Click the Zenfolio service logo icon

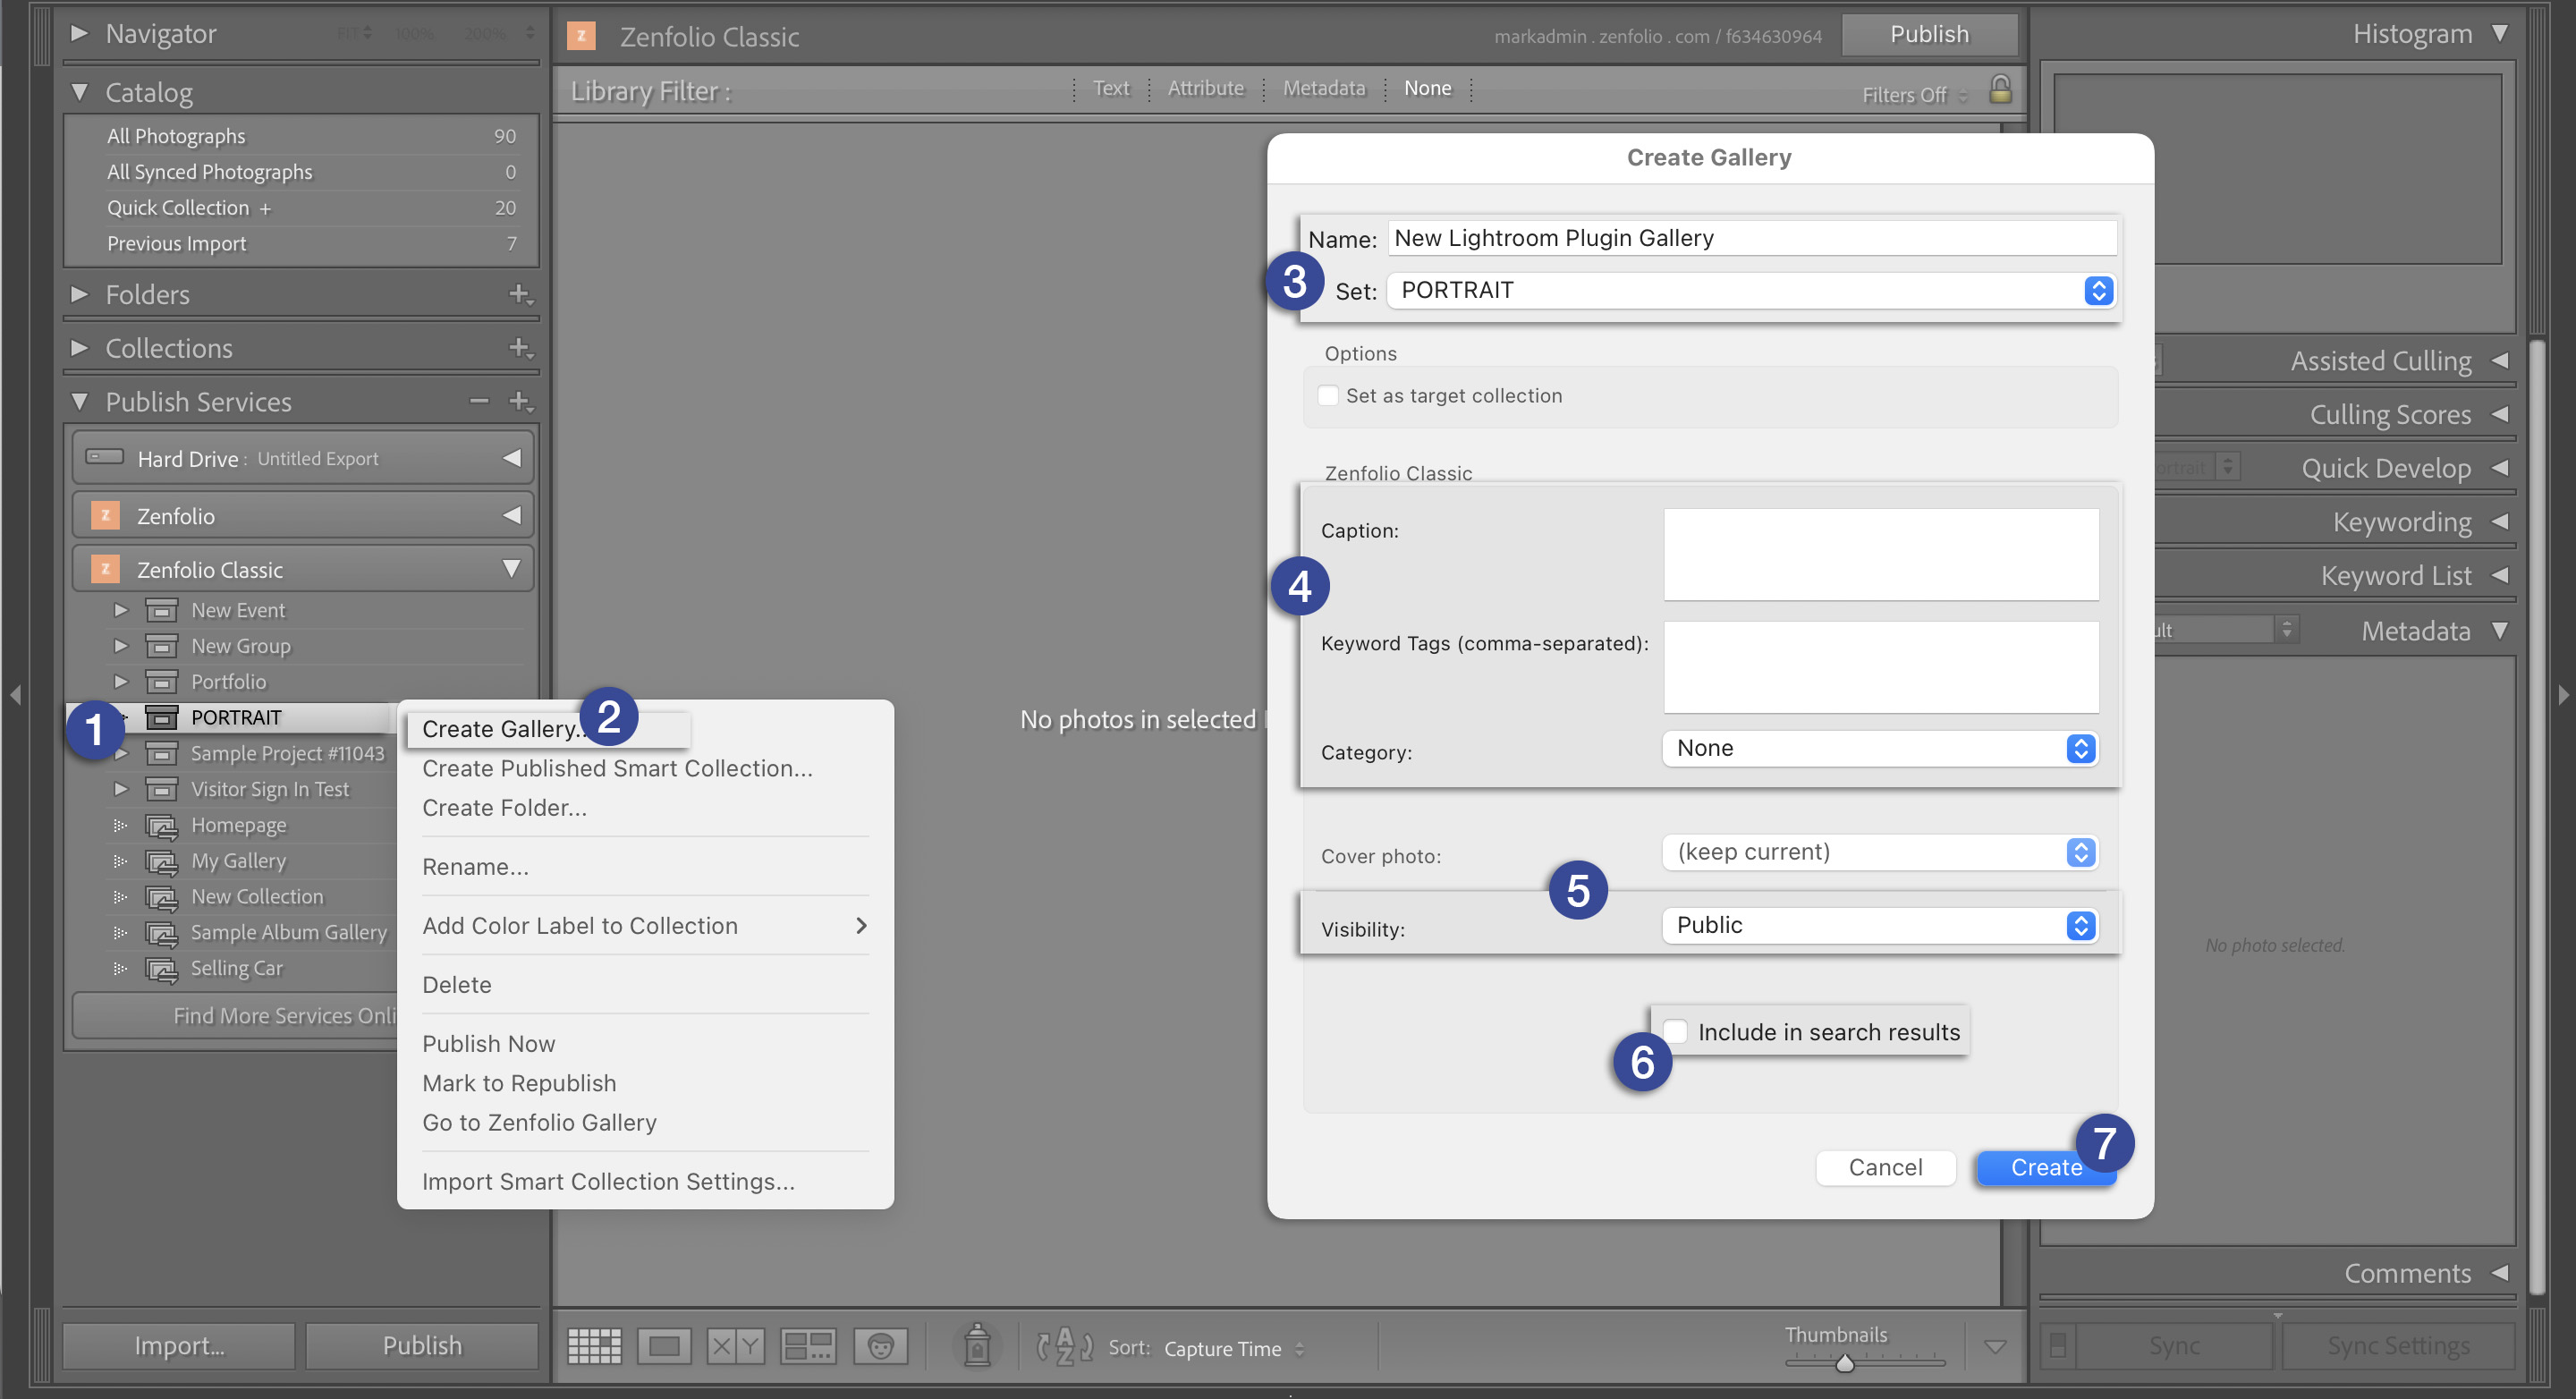(105, 515)
